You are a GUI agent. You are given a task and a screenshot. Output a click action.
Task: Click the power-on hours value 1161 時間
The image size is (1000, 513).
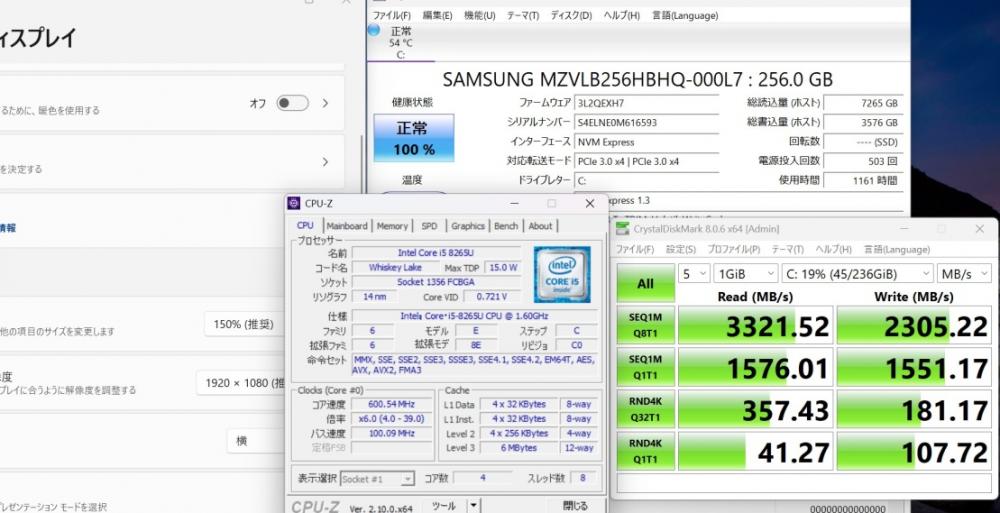pyautogui.click(x=864, y=181)
